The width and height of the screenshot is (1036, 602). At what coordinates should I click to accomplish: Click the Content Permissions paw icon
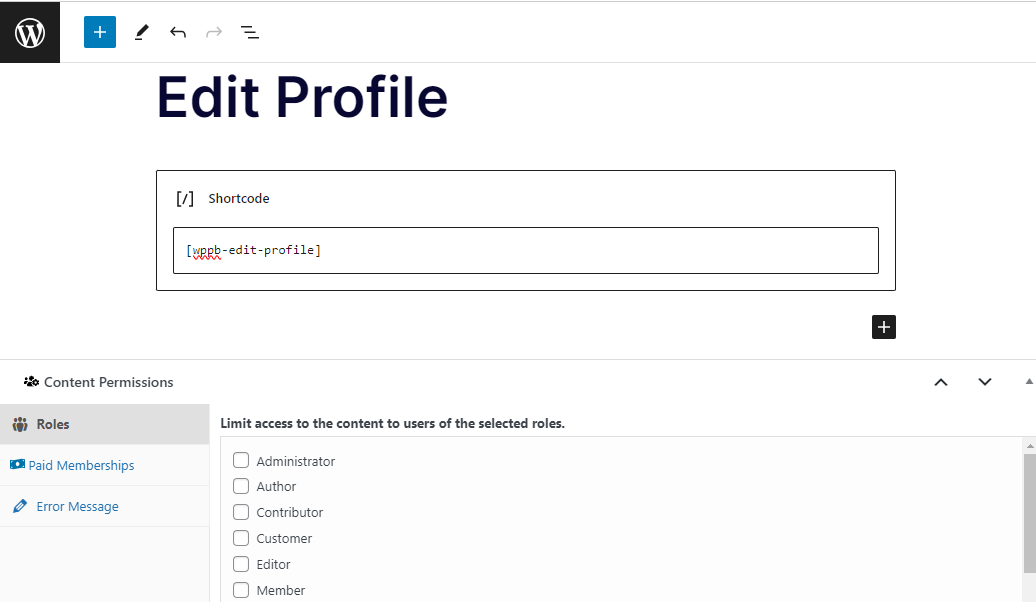point(31,381)
